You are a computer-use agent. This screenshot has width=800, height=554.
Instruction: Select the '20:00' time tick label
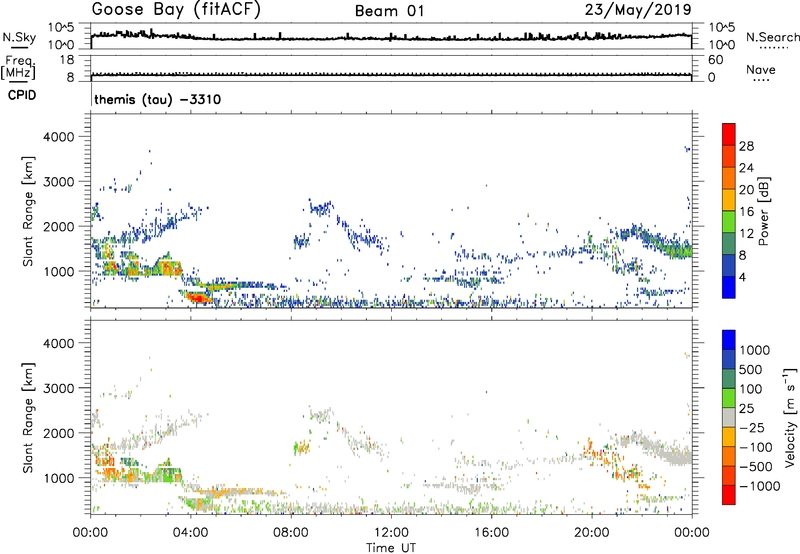pyautogui.click(x=591, y=533)
